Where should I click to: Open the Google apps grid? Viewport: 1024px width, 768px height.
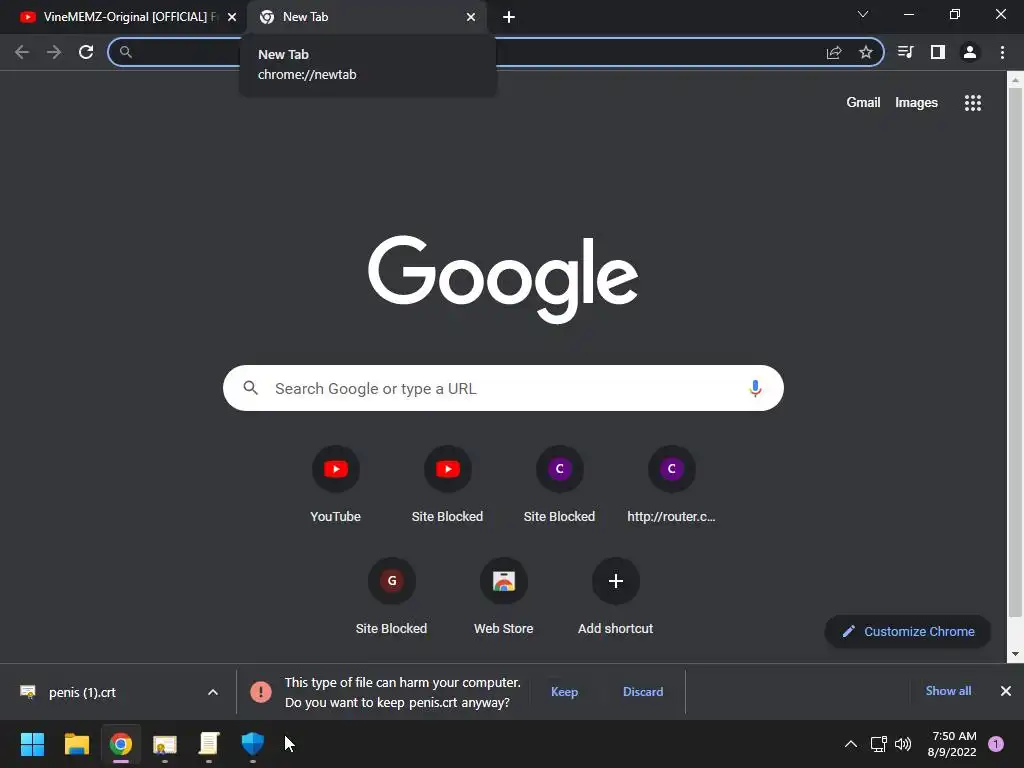point(973,103)
